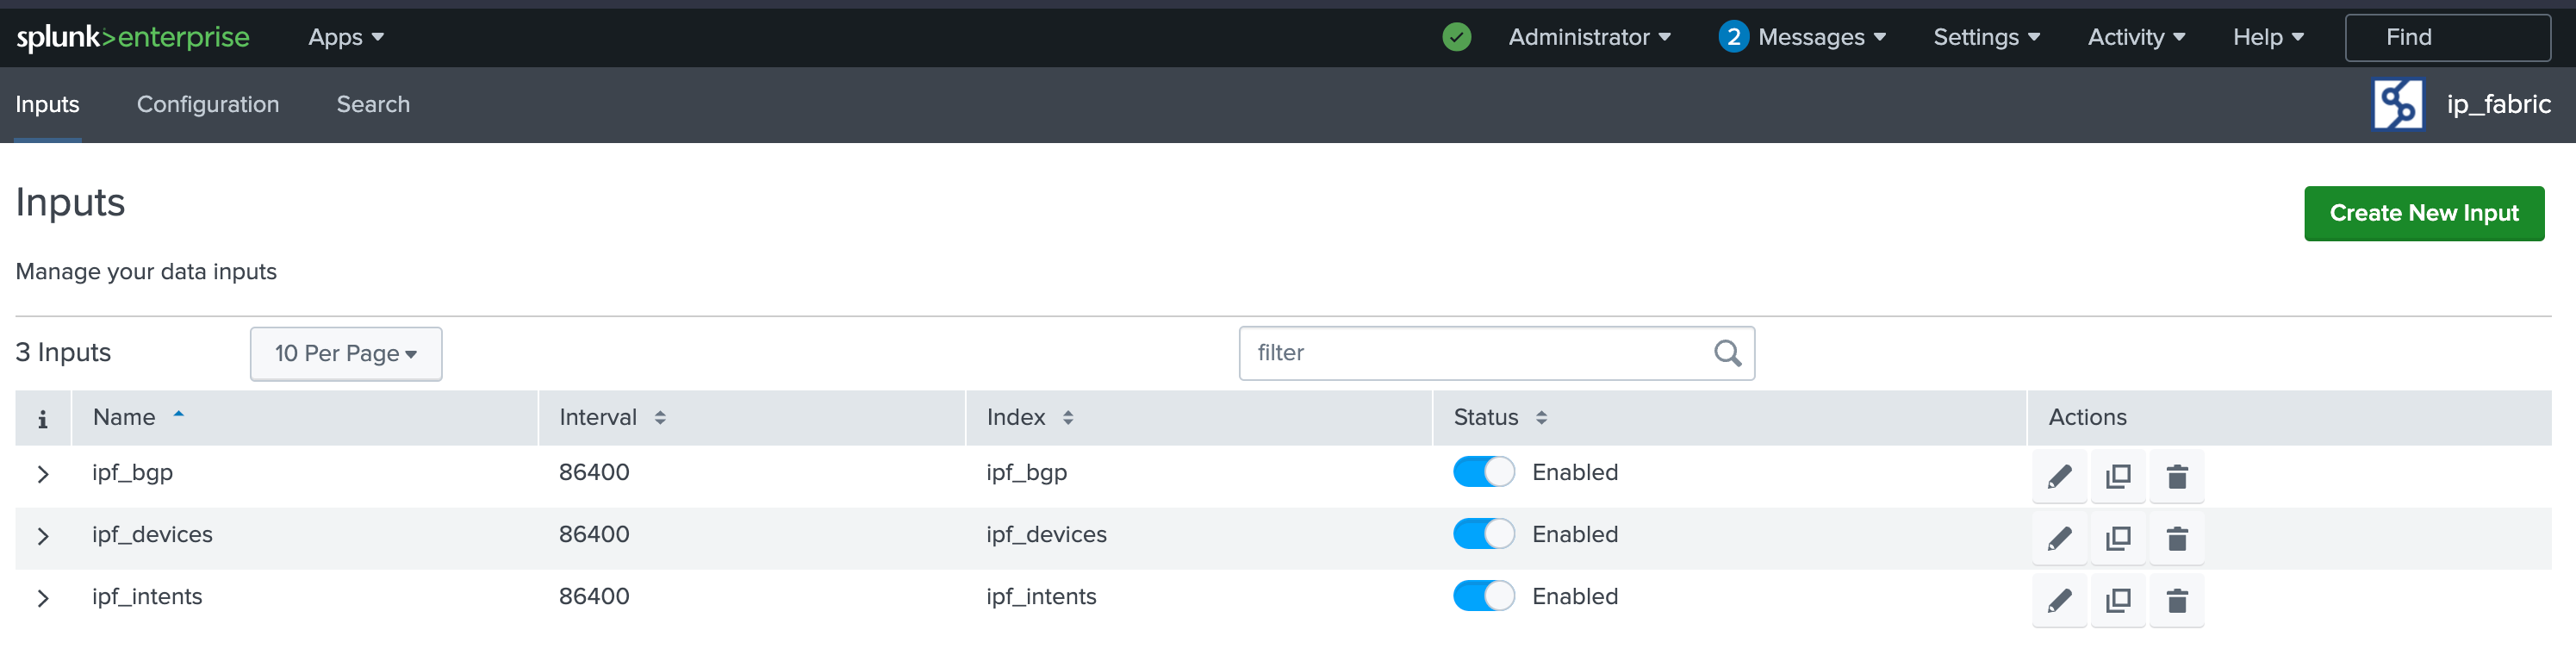Click the Create New Input button
The height and width of the screenshot is (655, 2576).
coord(2423,213)
